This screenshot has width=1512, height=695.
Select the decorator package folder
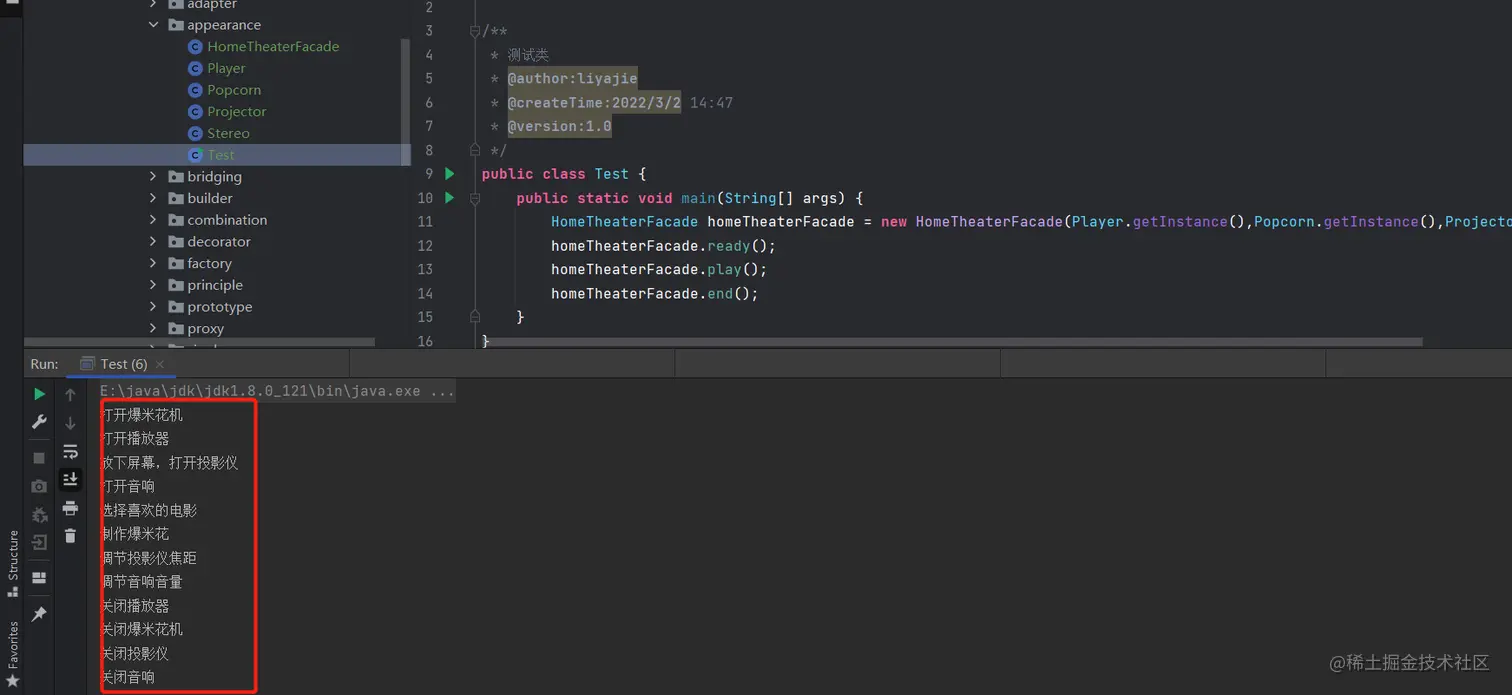coord(209,242)
